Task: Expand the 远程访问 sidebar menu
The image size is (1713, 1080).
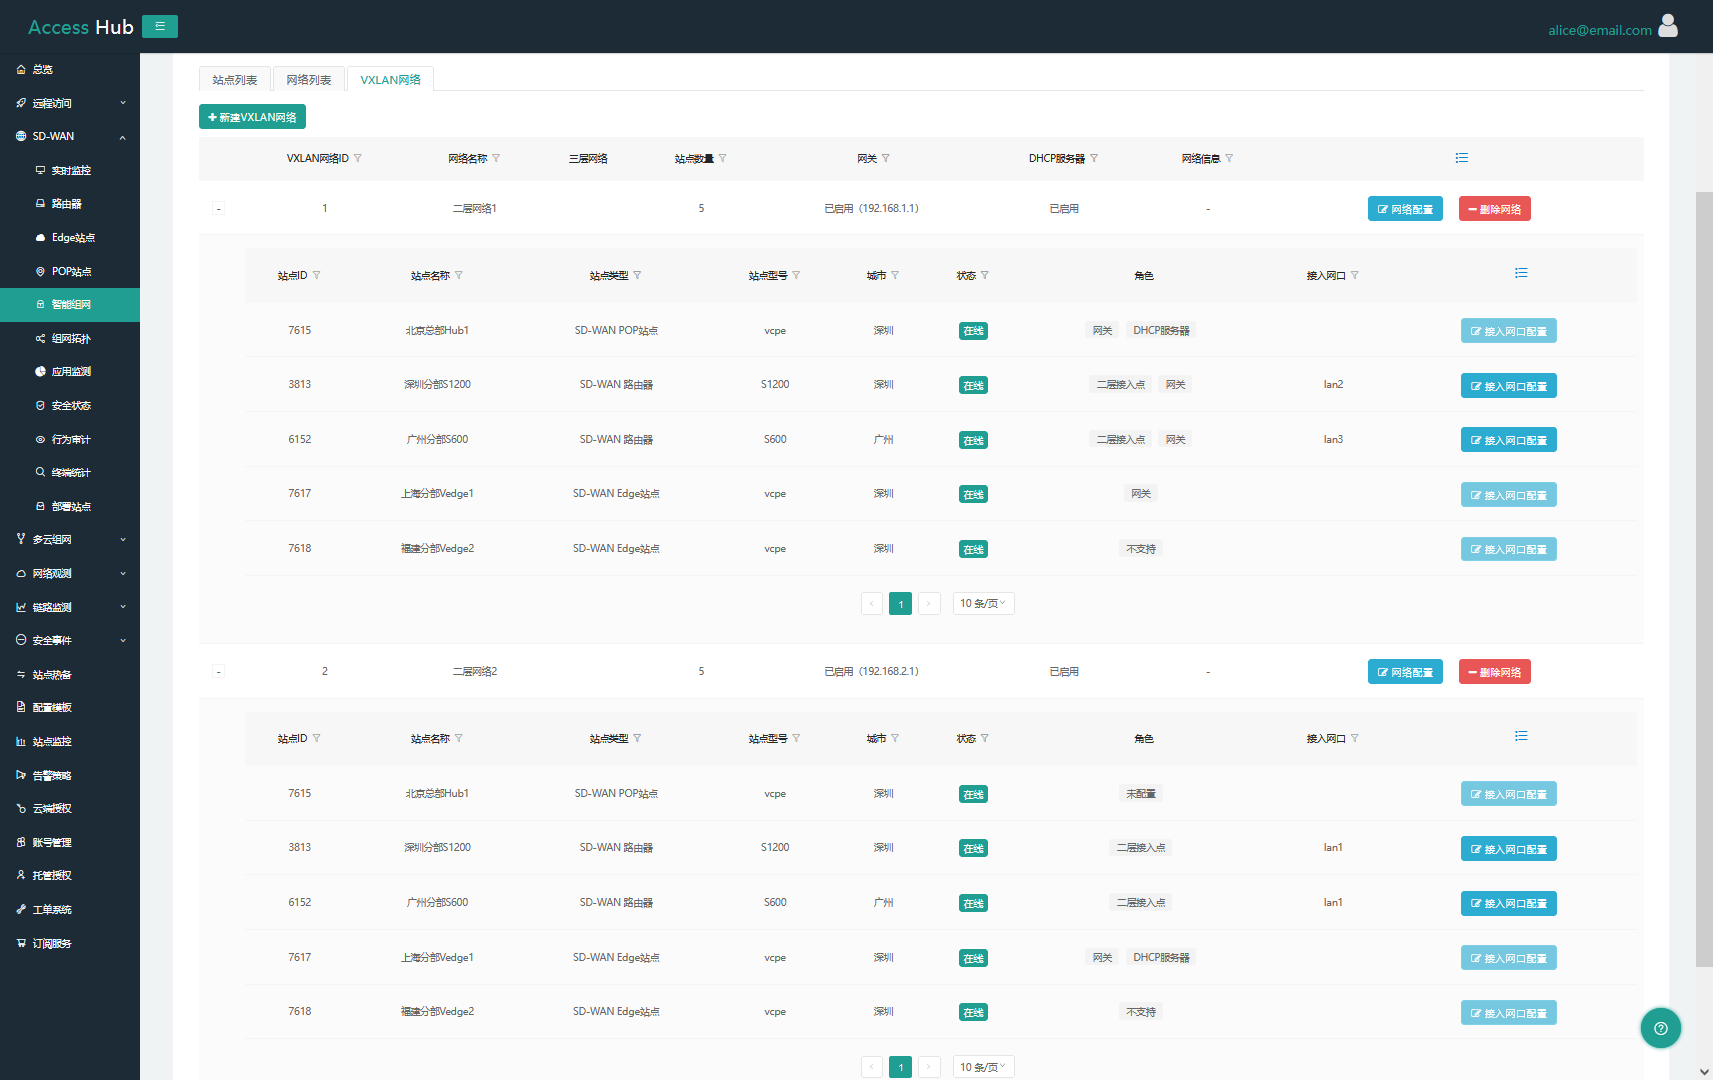Action: 70,103
